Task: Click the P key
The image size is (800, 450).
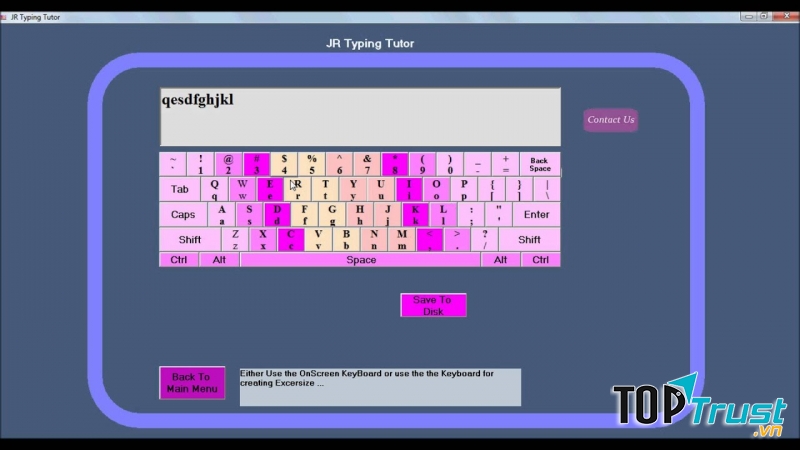Action: [464, 189]
